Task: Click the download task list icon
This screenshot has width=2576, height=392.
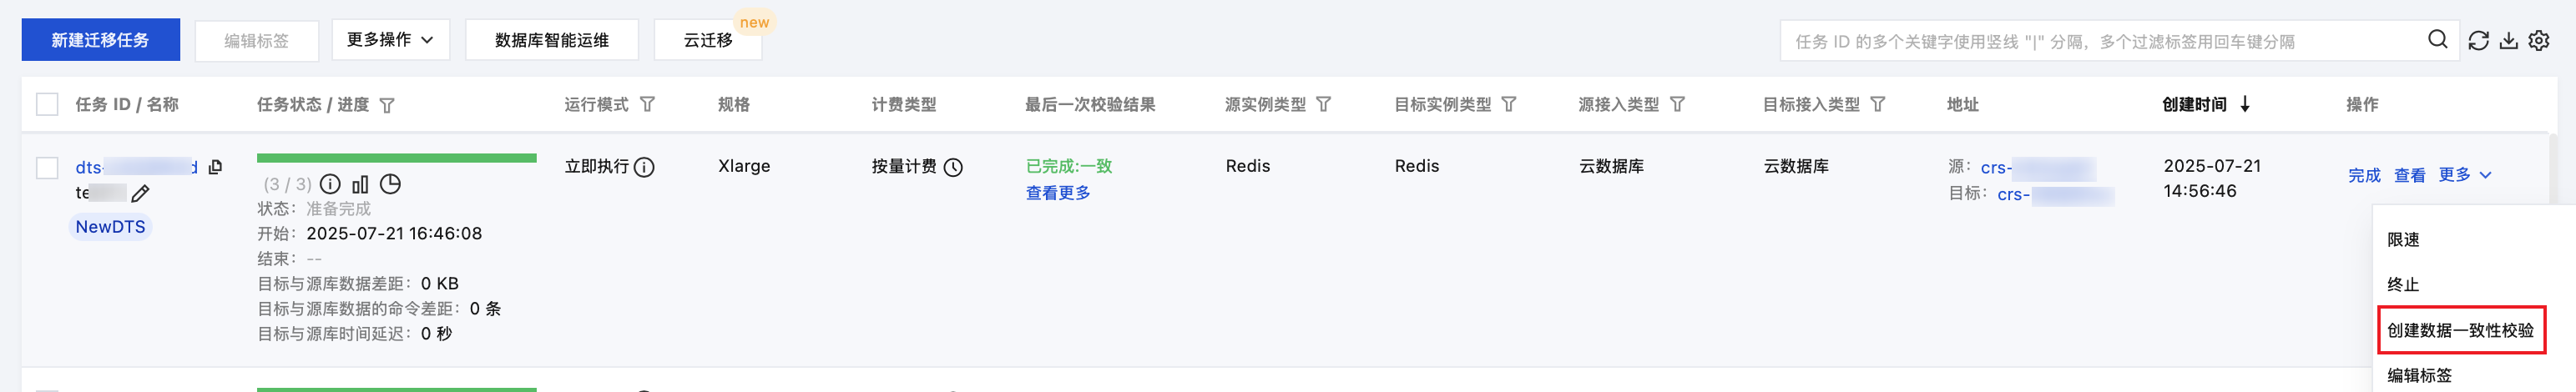Action: click(x=2509, y=41)
